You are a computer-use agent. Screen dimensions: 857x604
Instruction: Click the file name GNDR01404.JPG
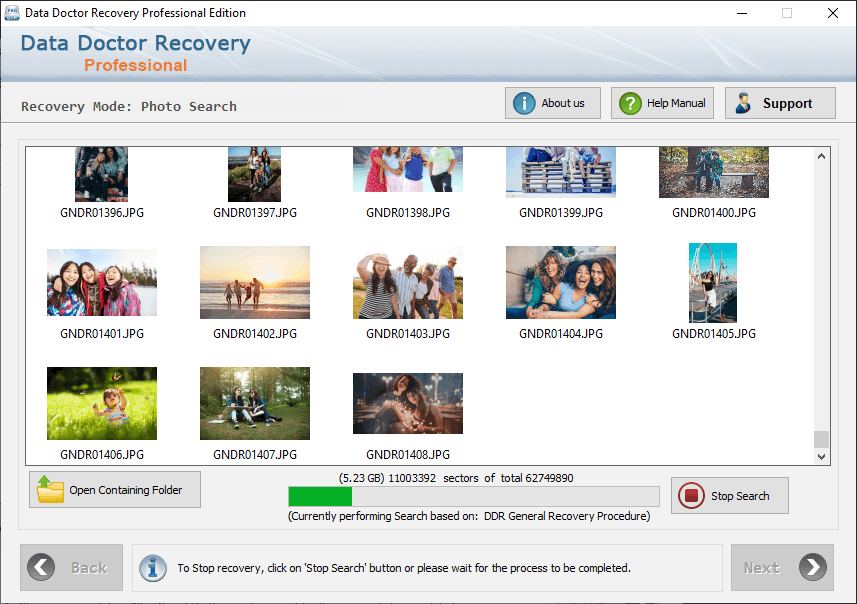tap(561, 333)
